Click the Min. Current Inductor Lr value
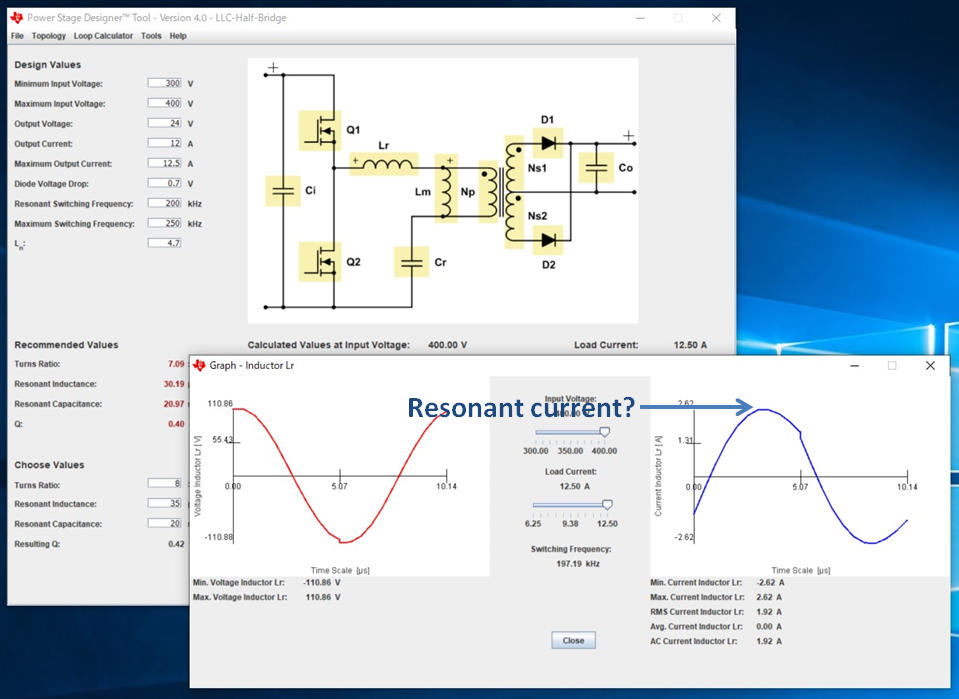 (x=770, y=582)
